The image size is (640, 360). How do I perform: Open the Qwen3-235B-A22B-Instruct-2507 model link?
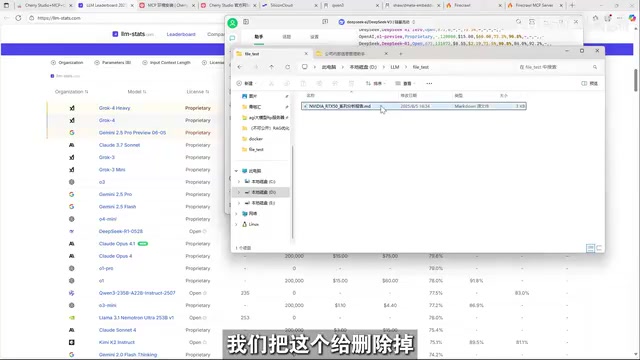(x=137, y=293)
